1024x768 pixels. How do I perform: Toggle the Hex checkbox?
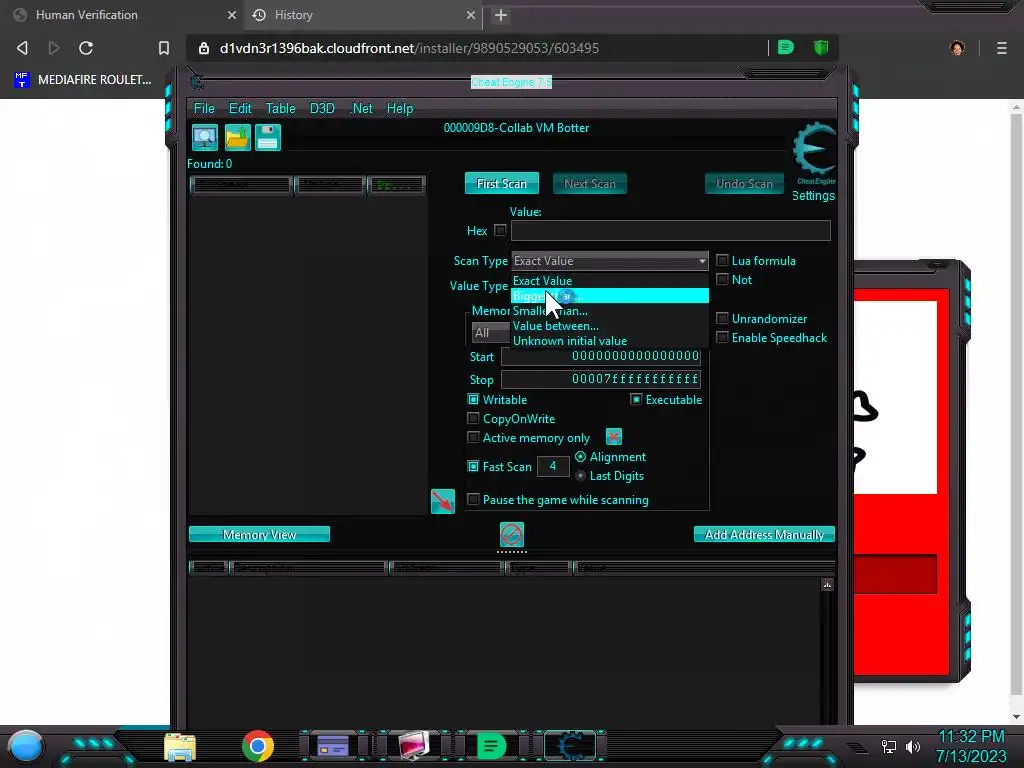click(500, 230)
